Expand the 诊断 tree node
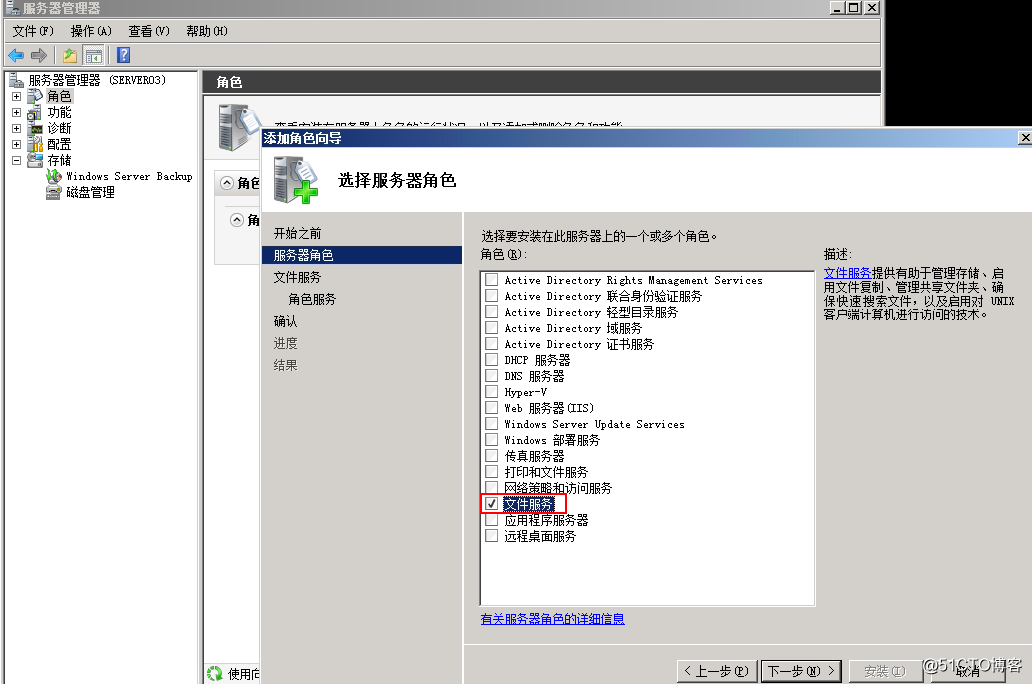The image size is (1032, 684). point(16,128)
